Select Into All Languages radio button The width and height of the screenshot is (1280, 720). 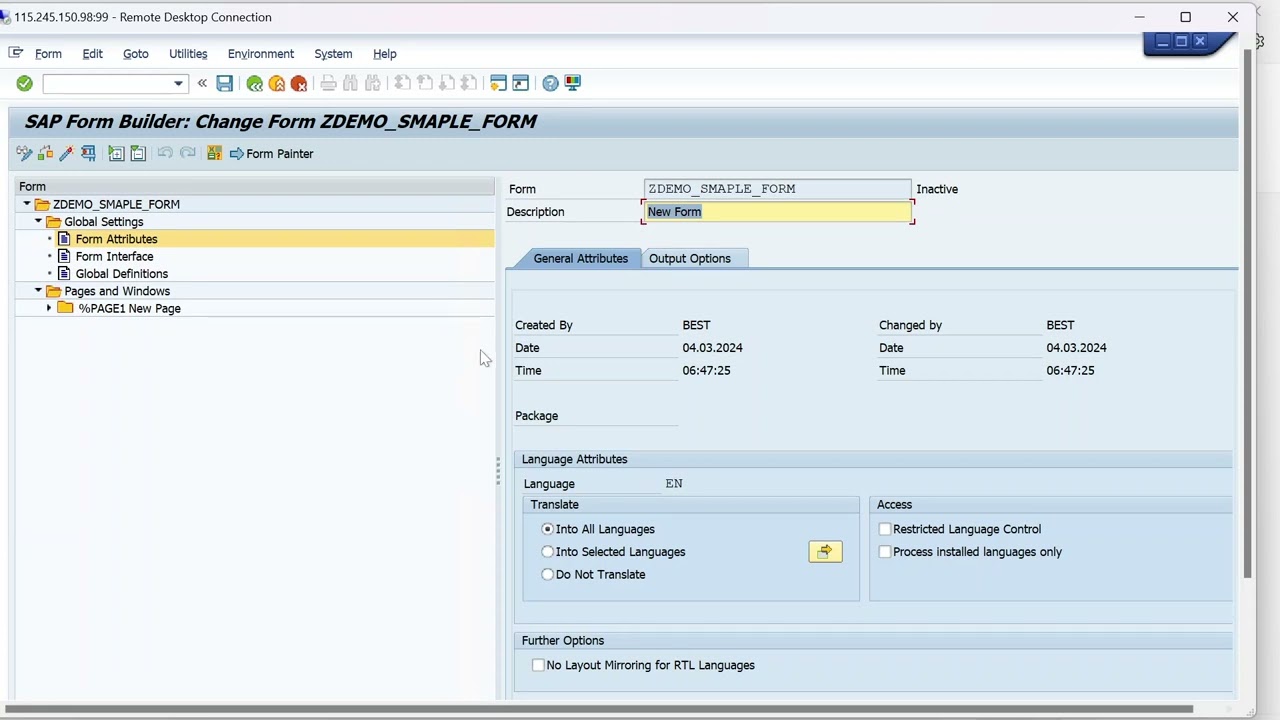pyautogui.click(x=547, y=529)
